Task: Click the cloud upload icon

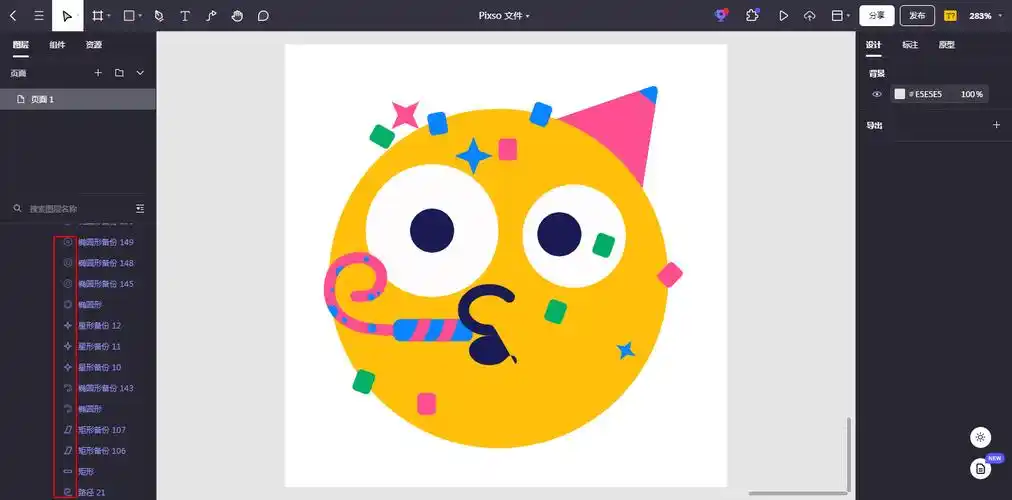Action: pos(809,16)
